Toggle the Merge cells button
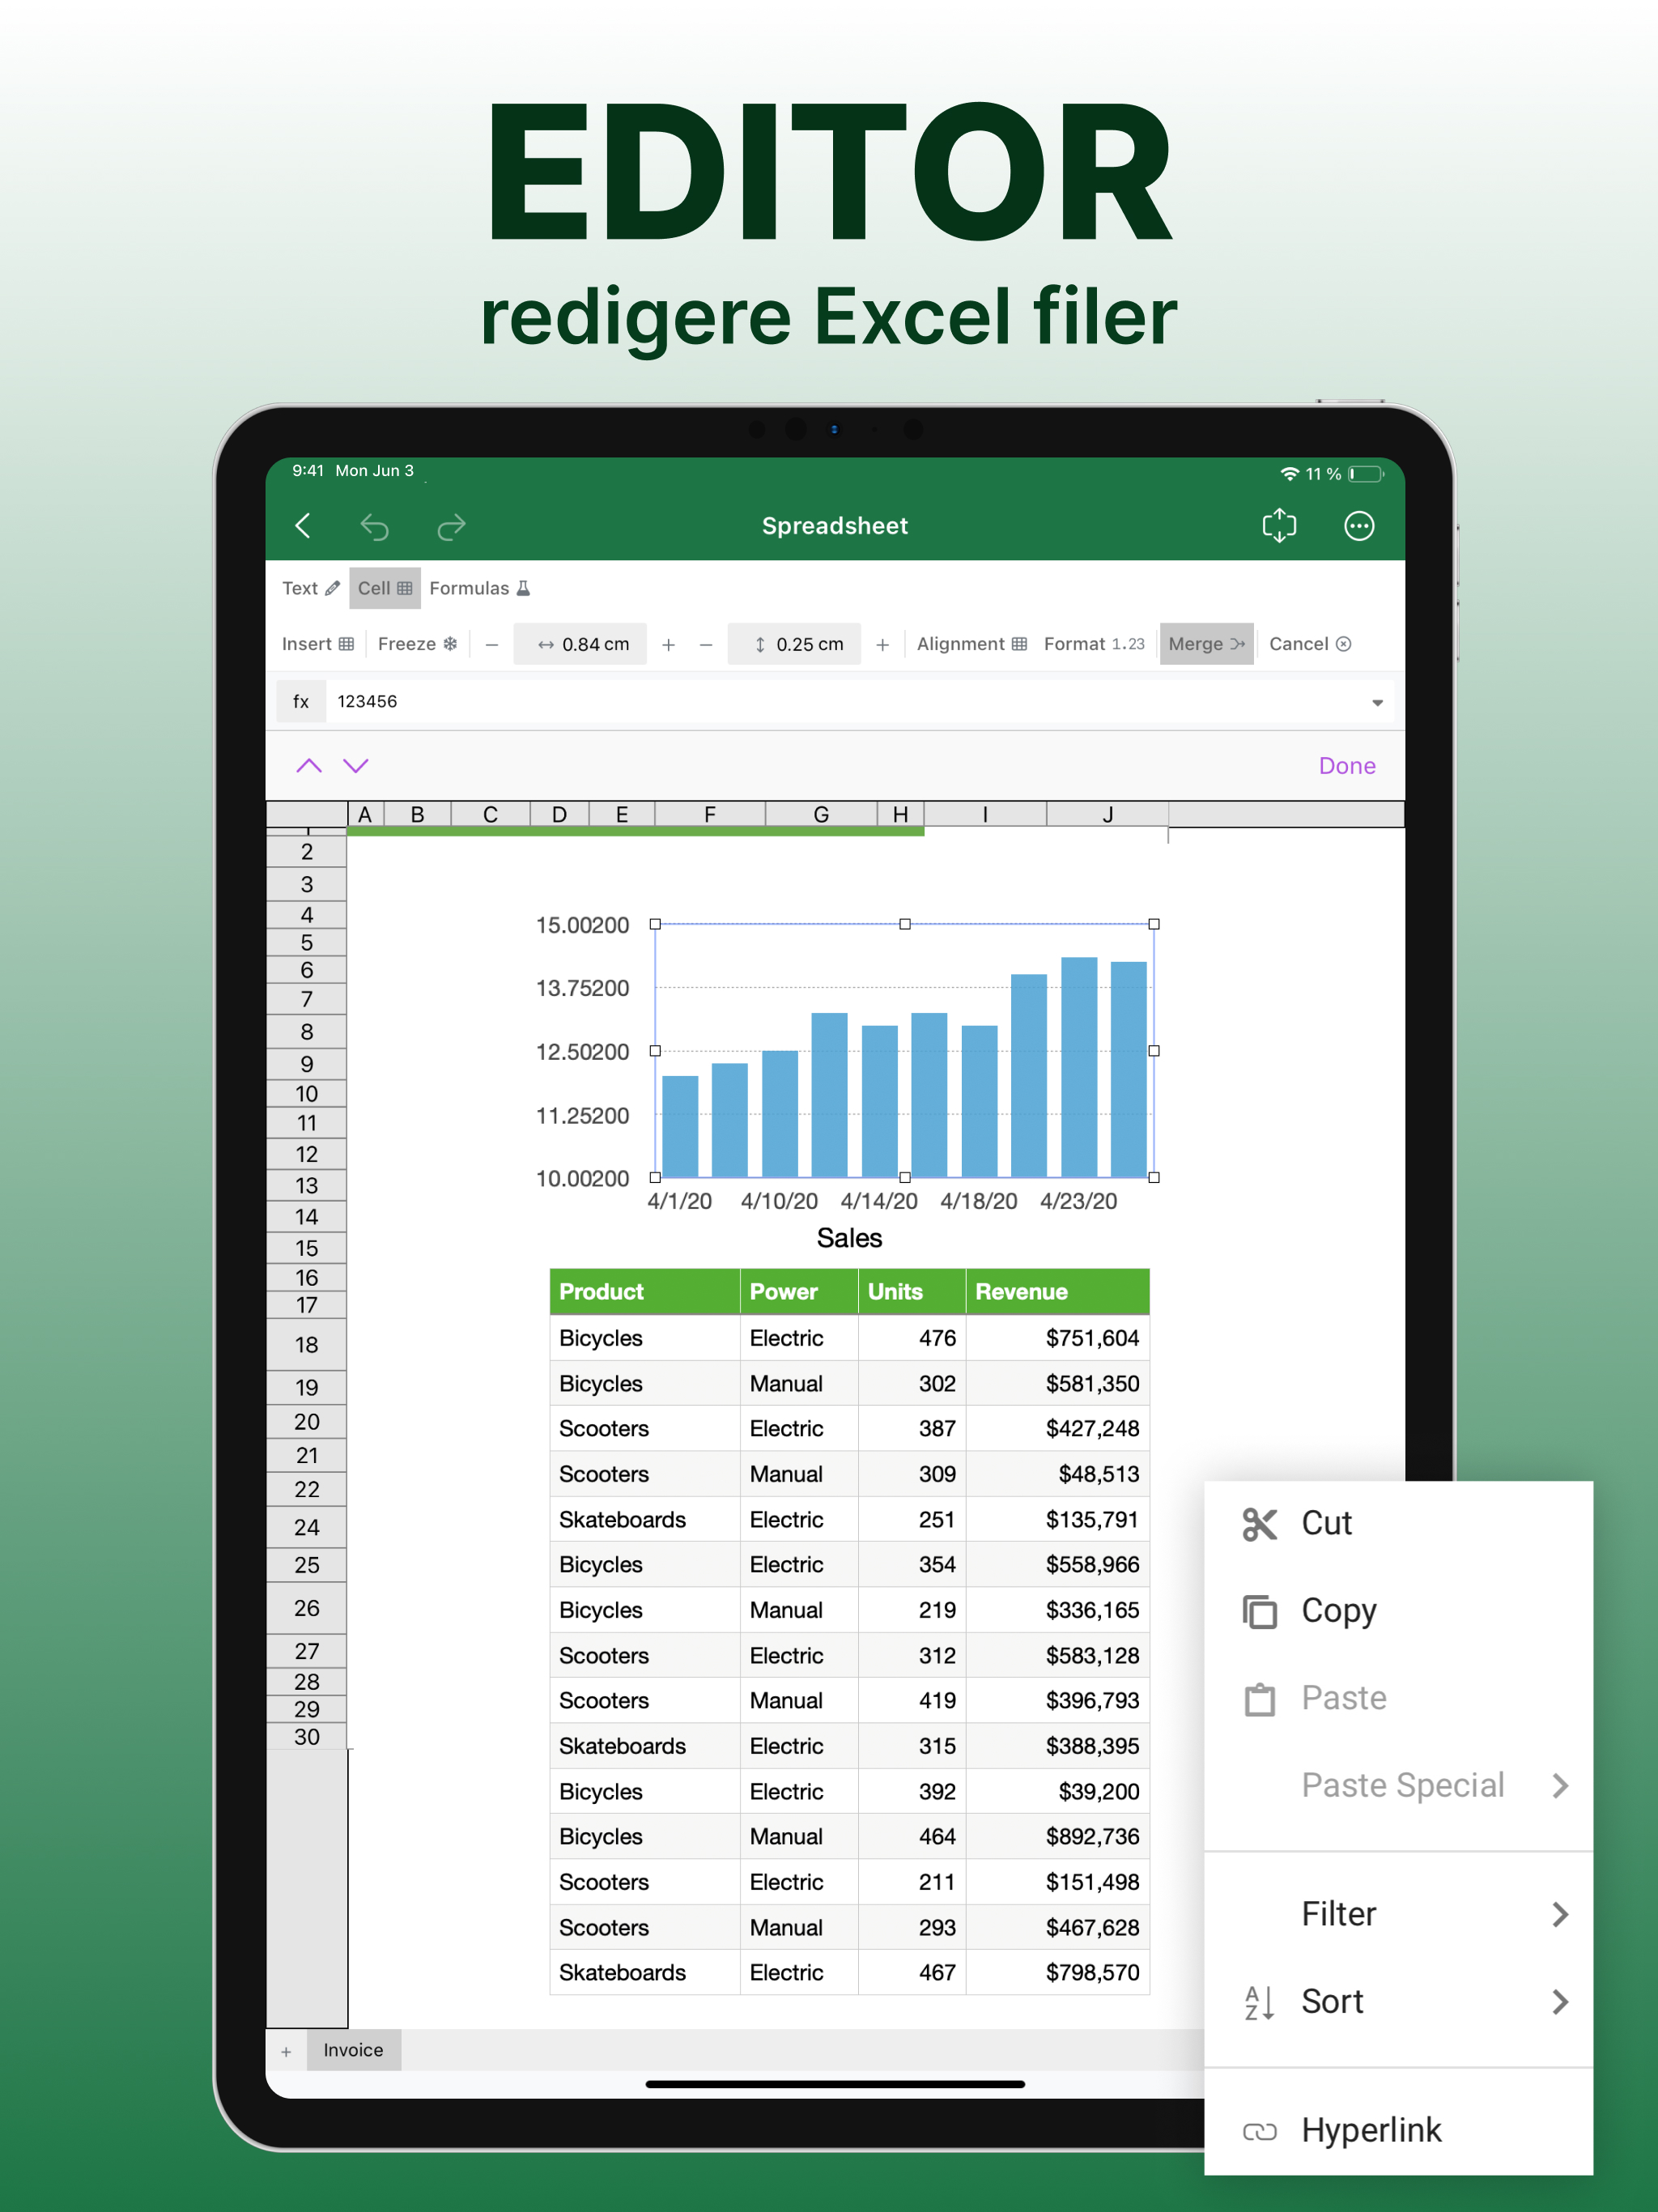This screenshot has height=2212, width=1658. (1206, 644)
